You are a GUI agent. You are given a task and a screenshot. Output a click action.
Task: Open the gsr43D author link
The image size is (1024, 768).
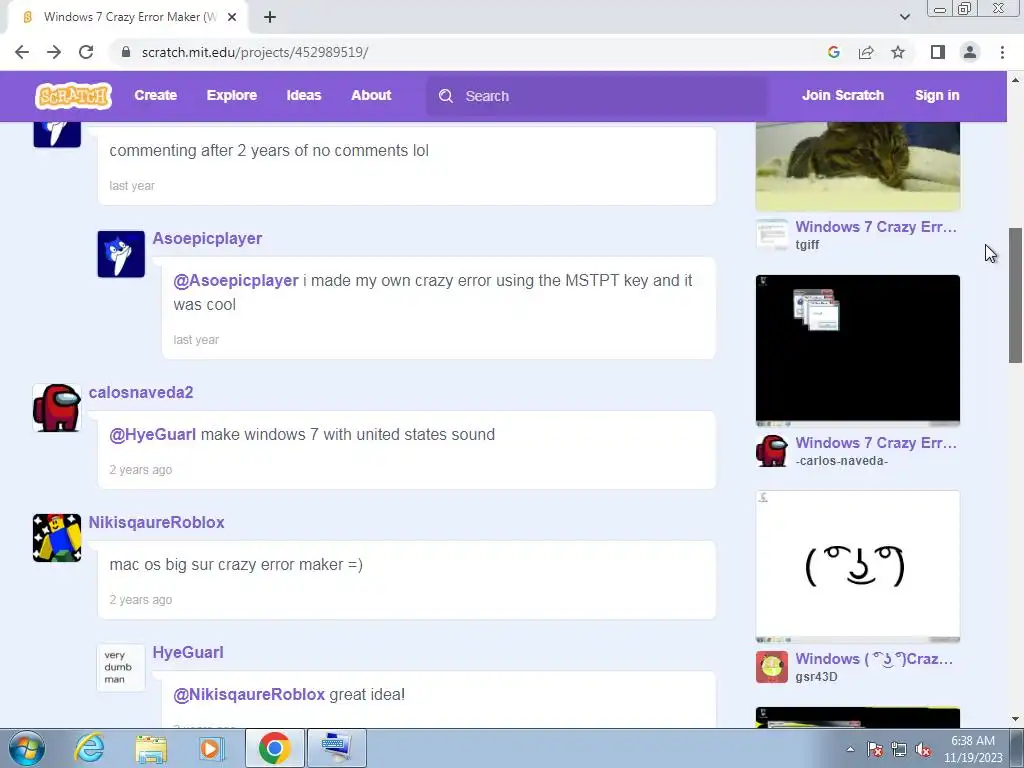[816, 677]
